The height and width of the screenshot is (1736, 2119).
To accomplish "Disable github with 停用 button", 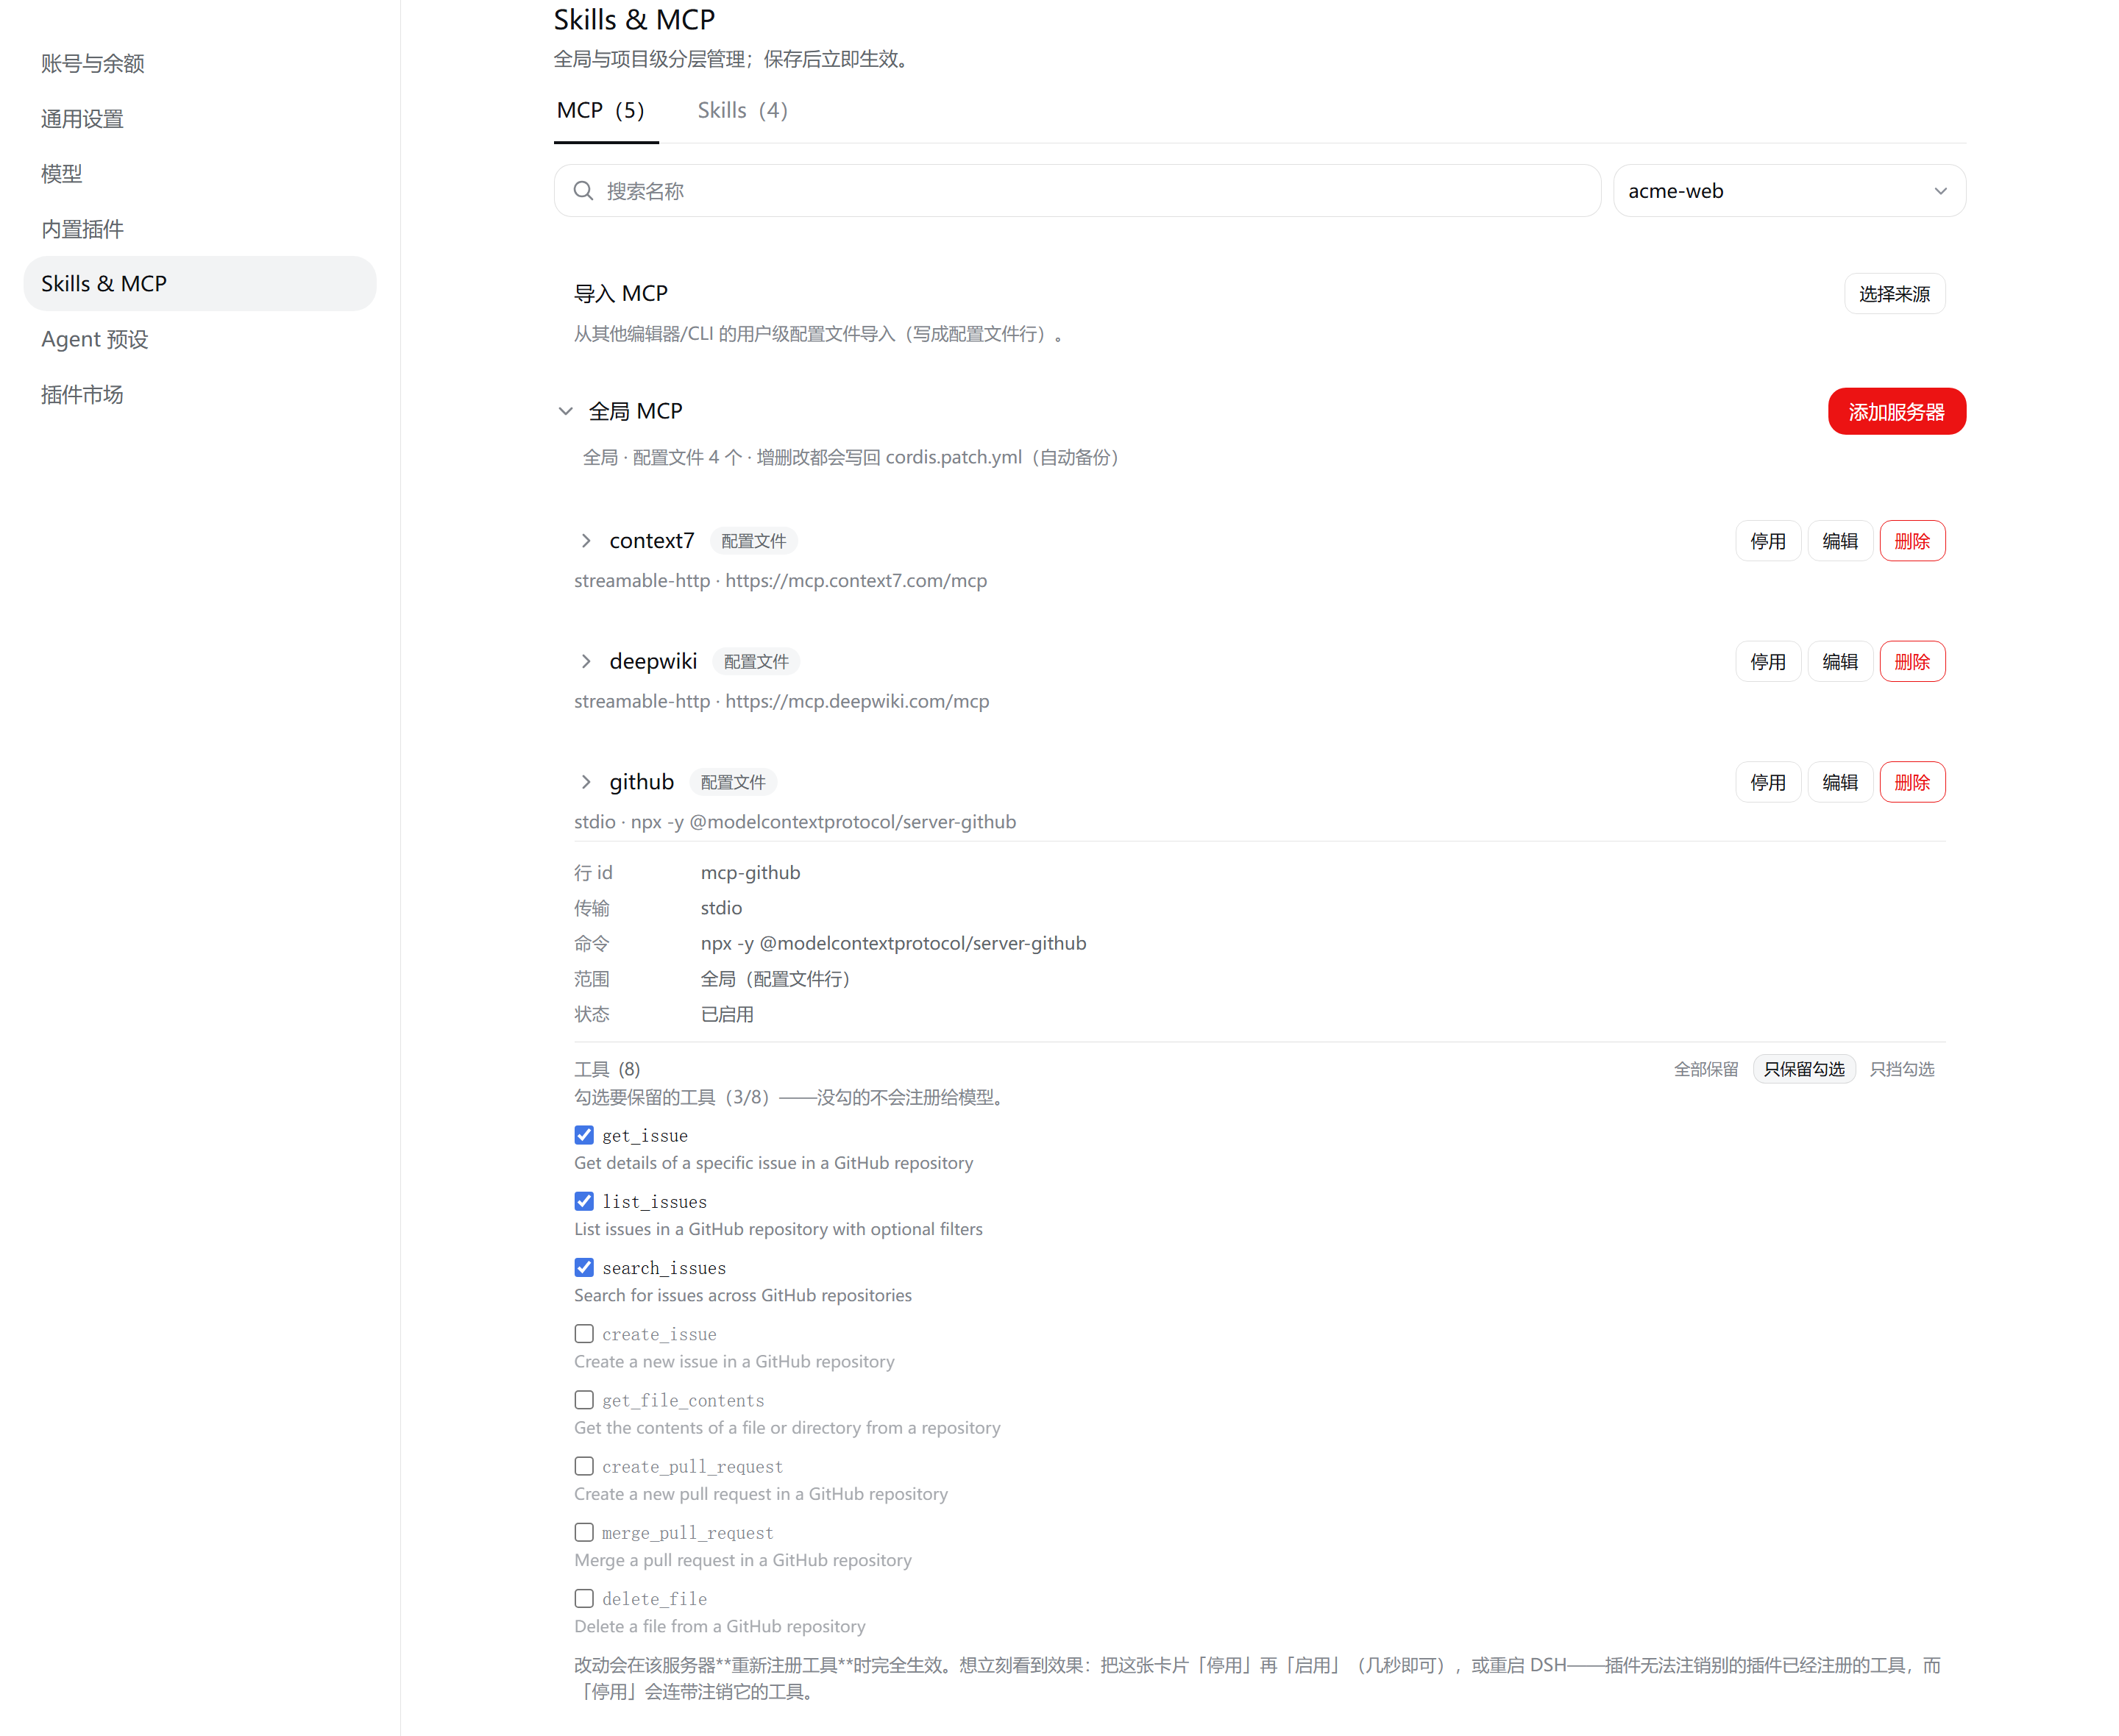I will click(1767, 782).
